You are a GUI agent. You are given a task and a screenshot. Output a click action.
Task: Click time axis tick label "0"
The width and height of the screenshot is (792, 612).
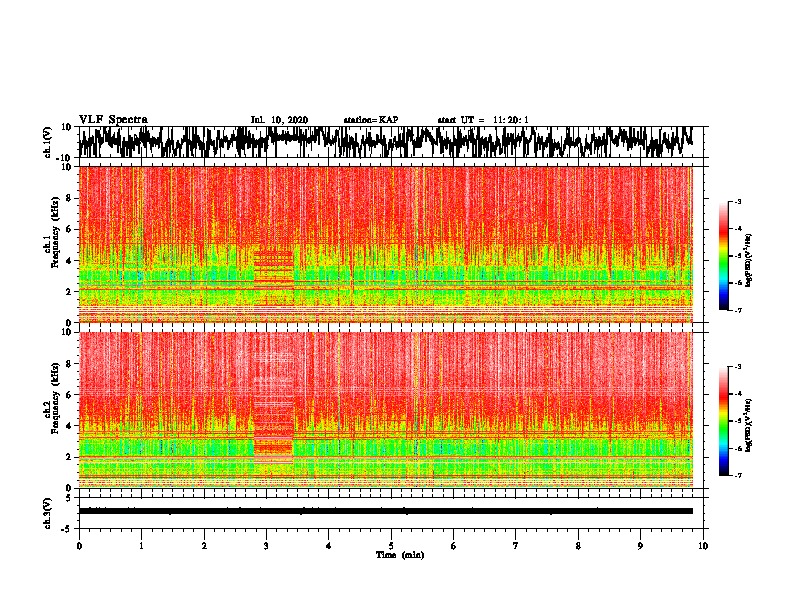click(x=79, y=546)
